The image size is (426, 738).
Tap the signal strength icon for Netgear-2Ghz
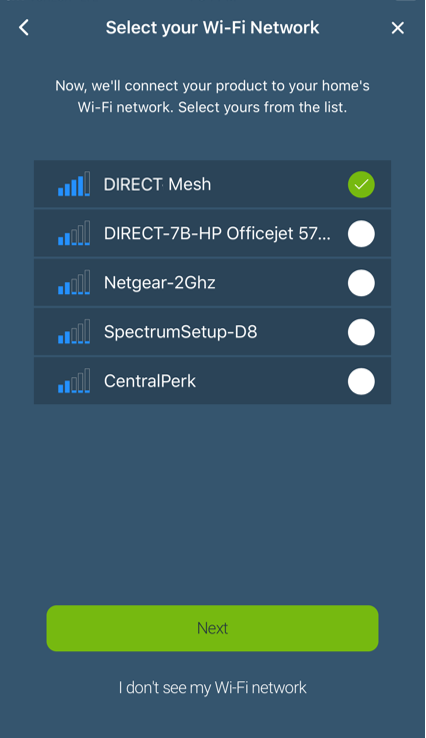(74, 282)
